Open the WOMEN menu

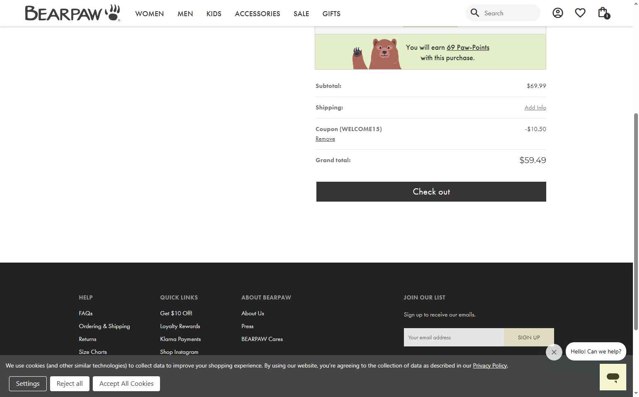(x=150, y=14)
